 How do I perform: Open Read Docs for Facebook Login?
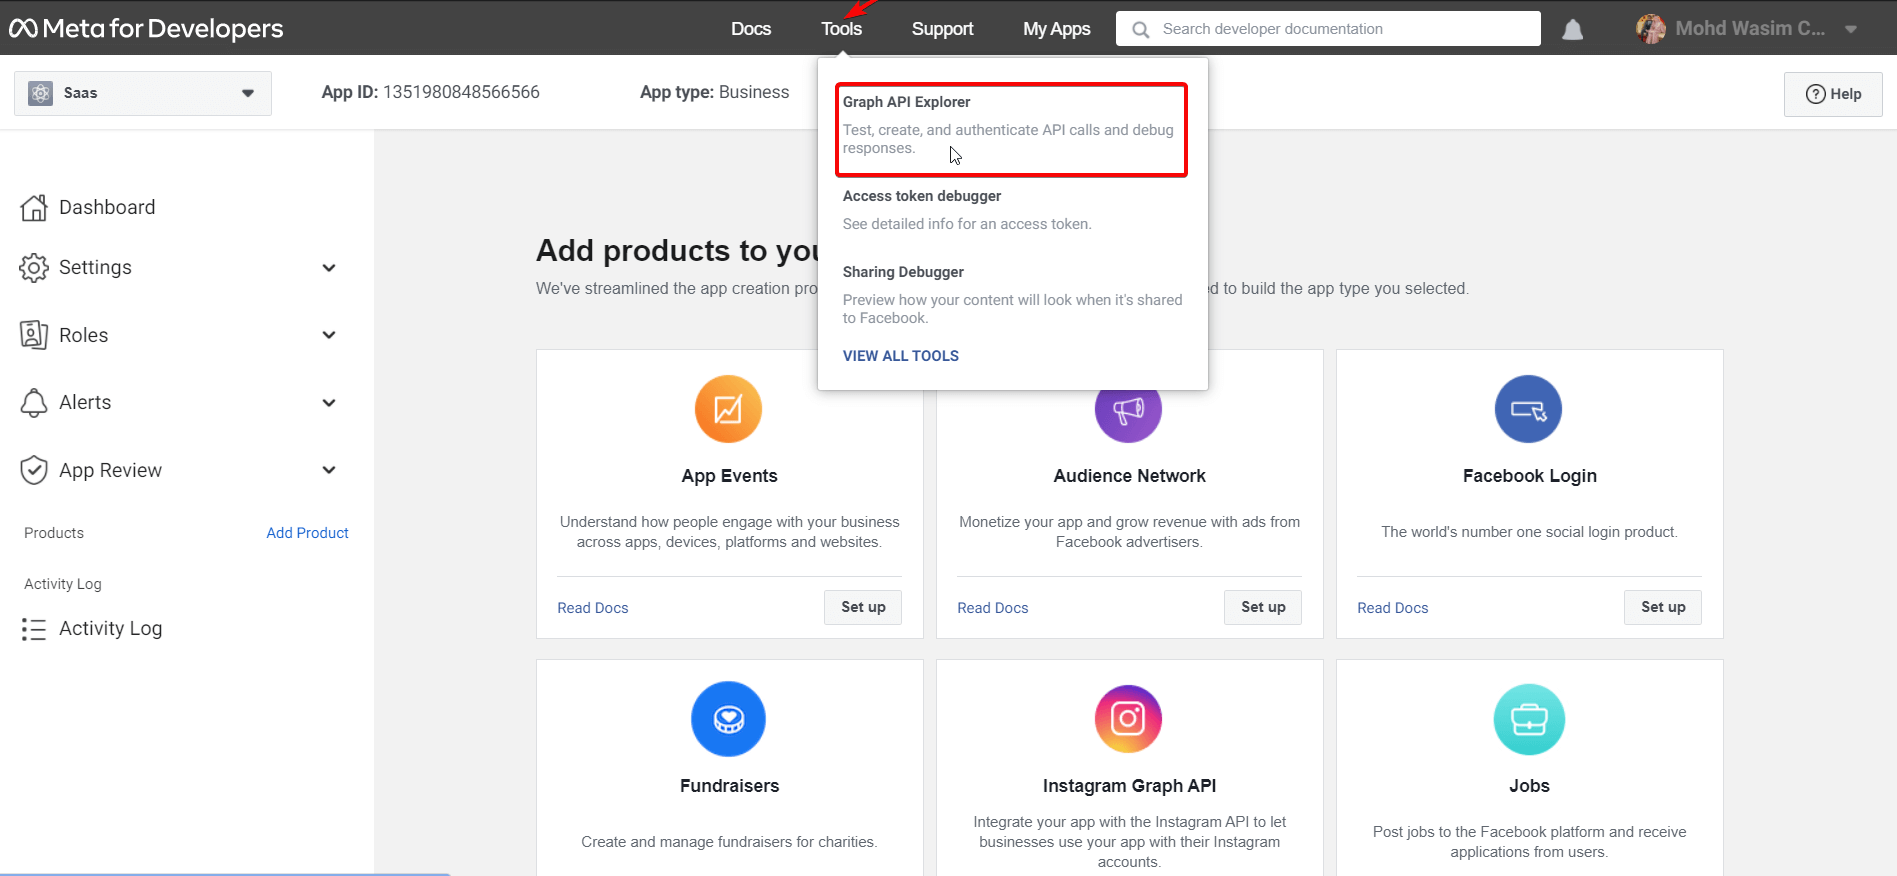click(x=1393, y=608)
